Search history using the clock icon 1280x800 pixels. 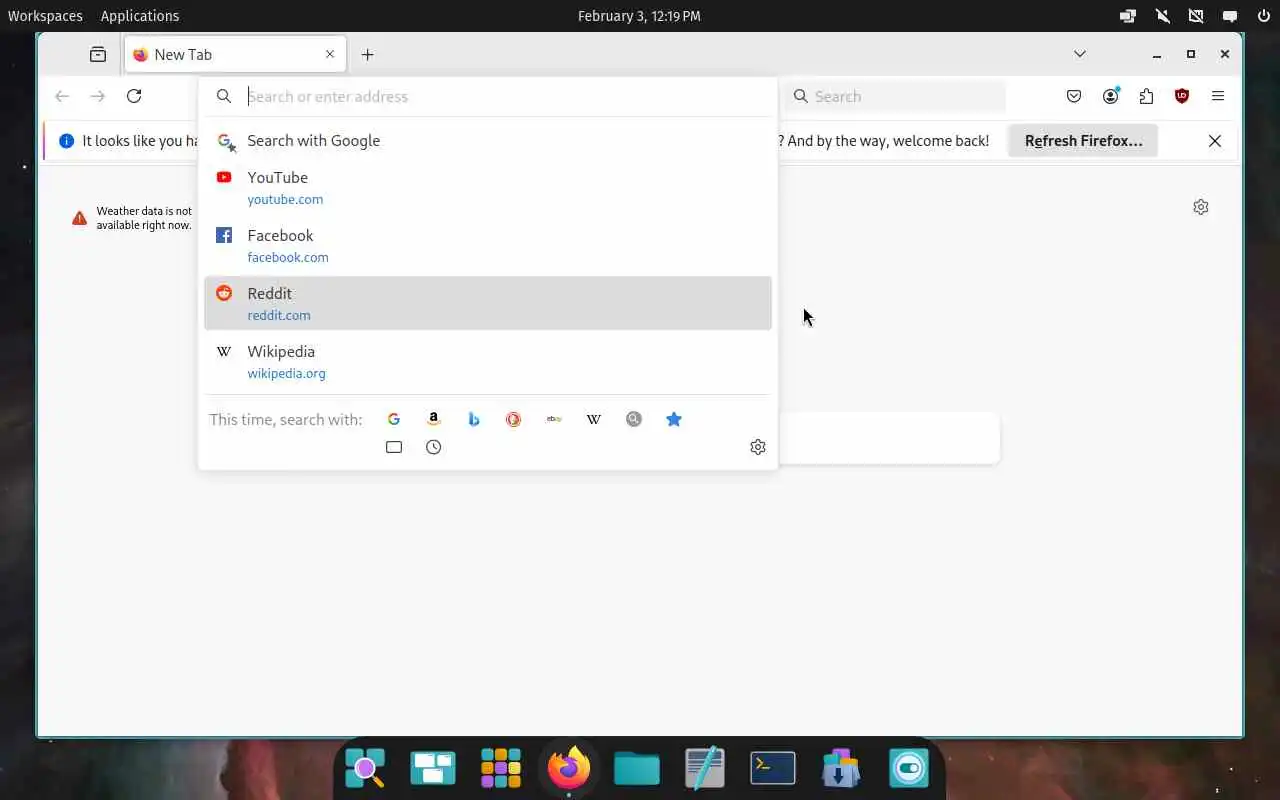[x=433, y=447]
